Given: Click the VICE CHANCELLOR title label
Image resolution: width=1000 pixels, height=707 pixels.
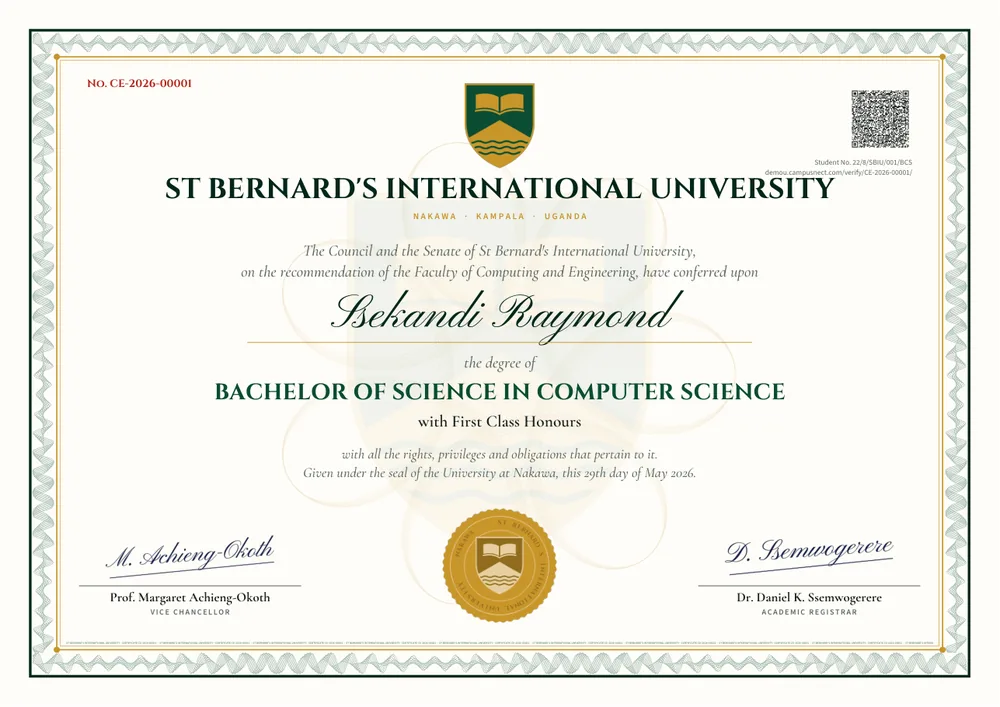Looking at the screenshot, I should pos(190,612).
